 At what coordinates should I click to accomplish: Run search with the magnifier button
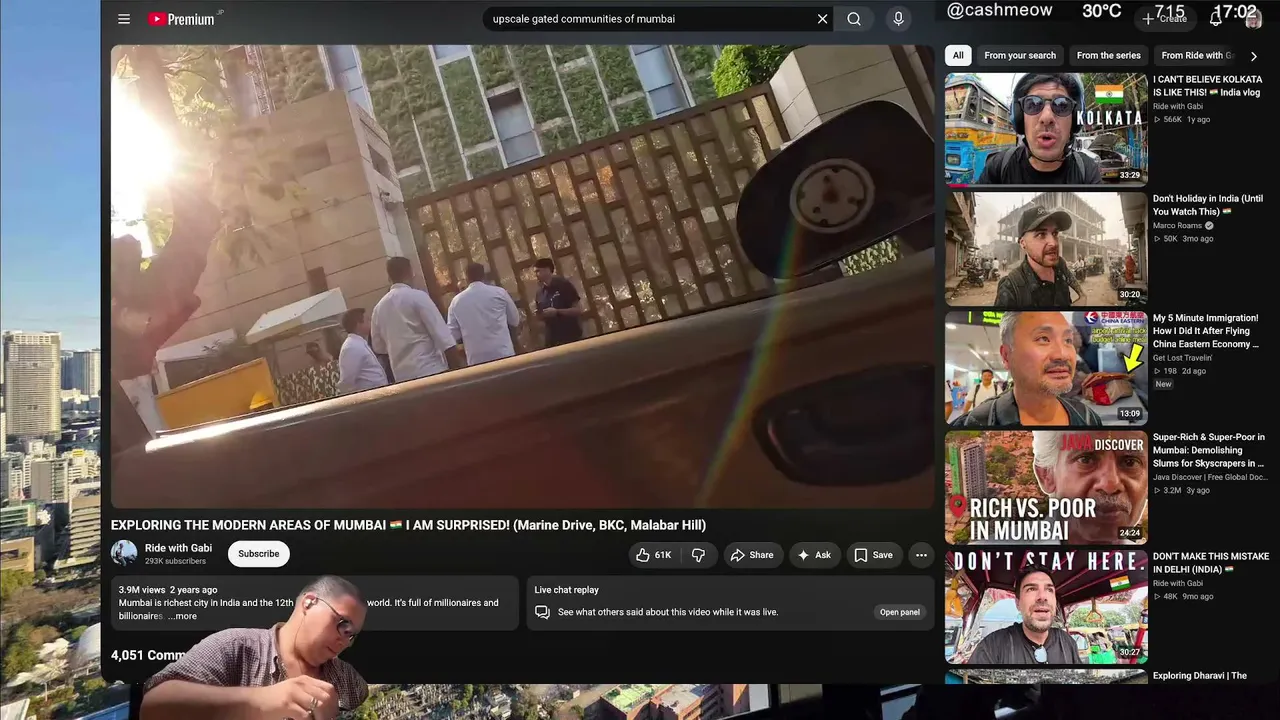(x=854, y=19)
